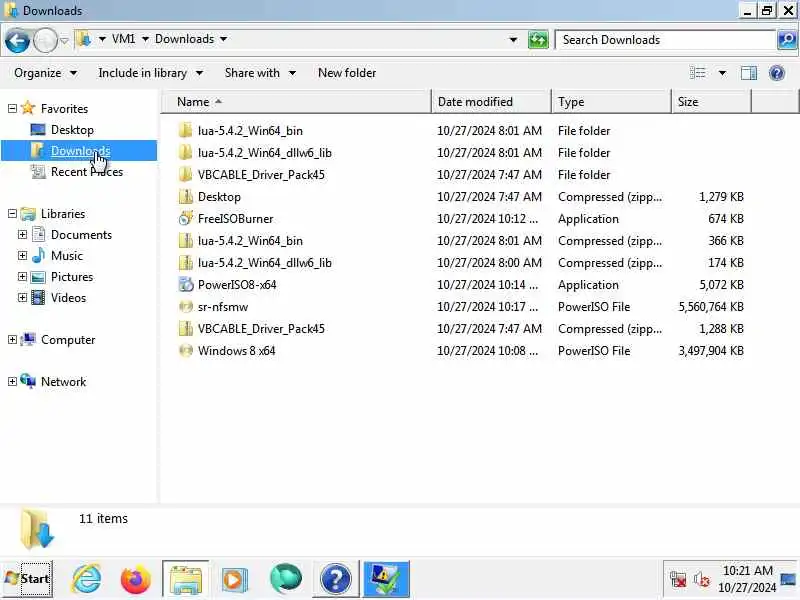Focus the Search Downloads field
The height and width of the screenshot is (600, 800).
pos(666,40)
